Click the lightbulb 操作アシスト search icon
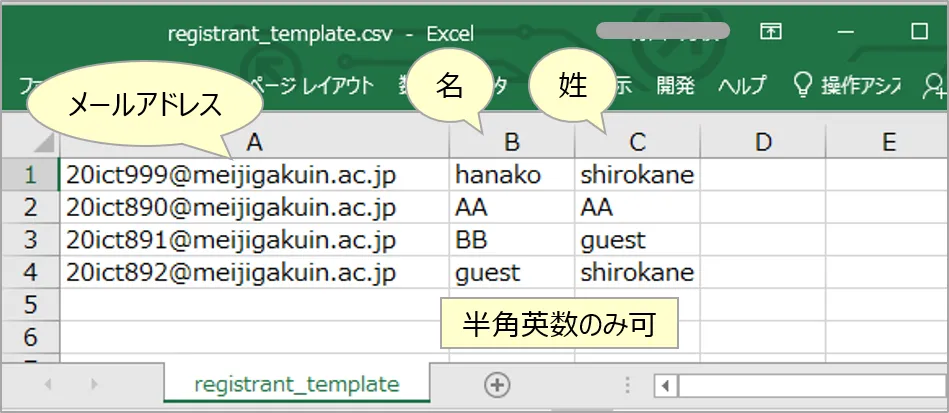 point(800,85)
